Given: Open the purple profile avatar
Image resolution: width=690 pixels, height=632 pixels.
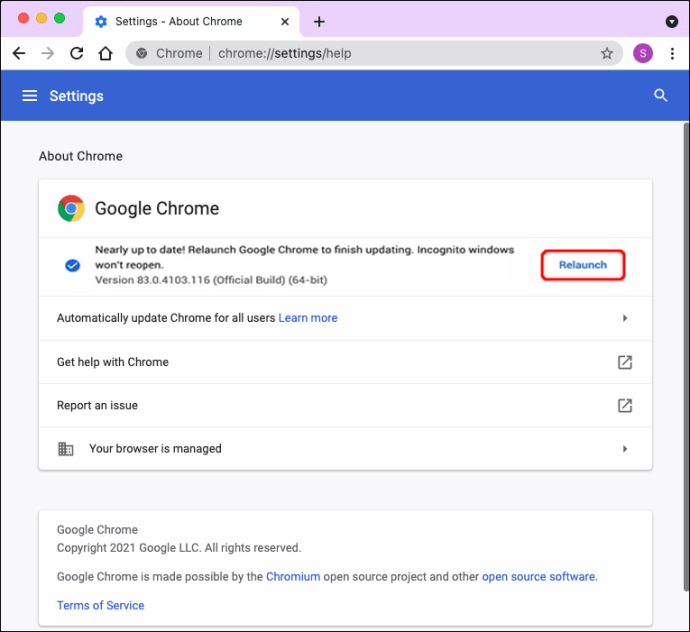Looking at the screenshot, I should pyautogui.click(x=643, y=54).
